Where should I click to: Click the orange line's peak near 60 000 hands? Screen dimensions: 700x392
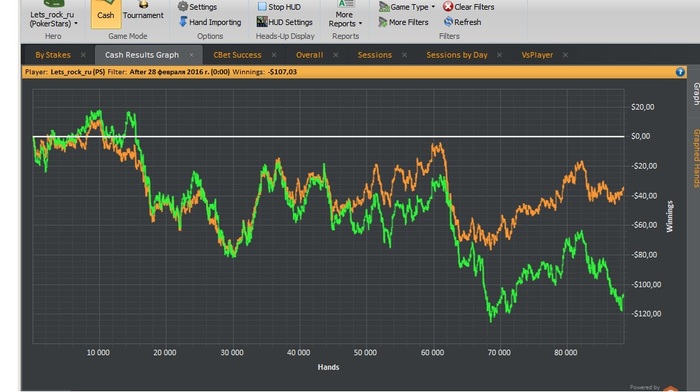(439, 145)
